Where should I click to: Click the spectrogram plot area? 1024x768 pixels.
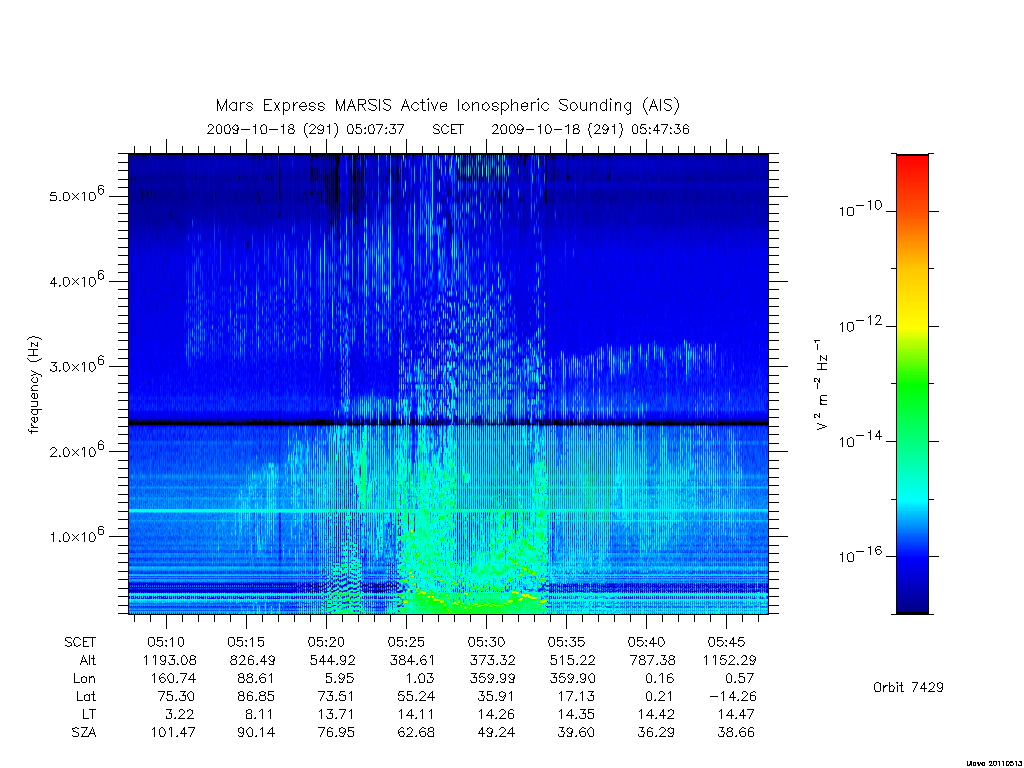[x=448, y=384]
